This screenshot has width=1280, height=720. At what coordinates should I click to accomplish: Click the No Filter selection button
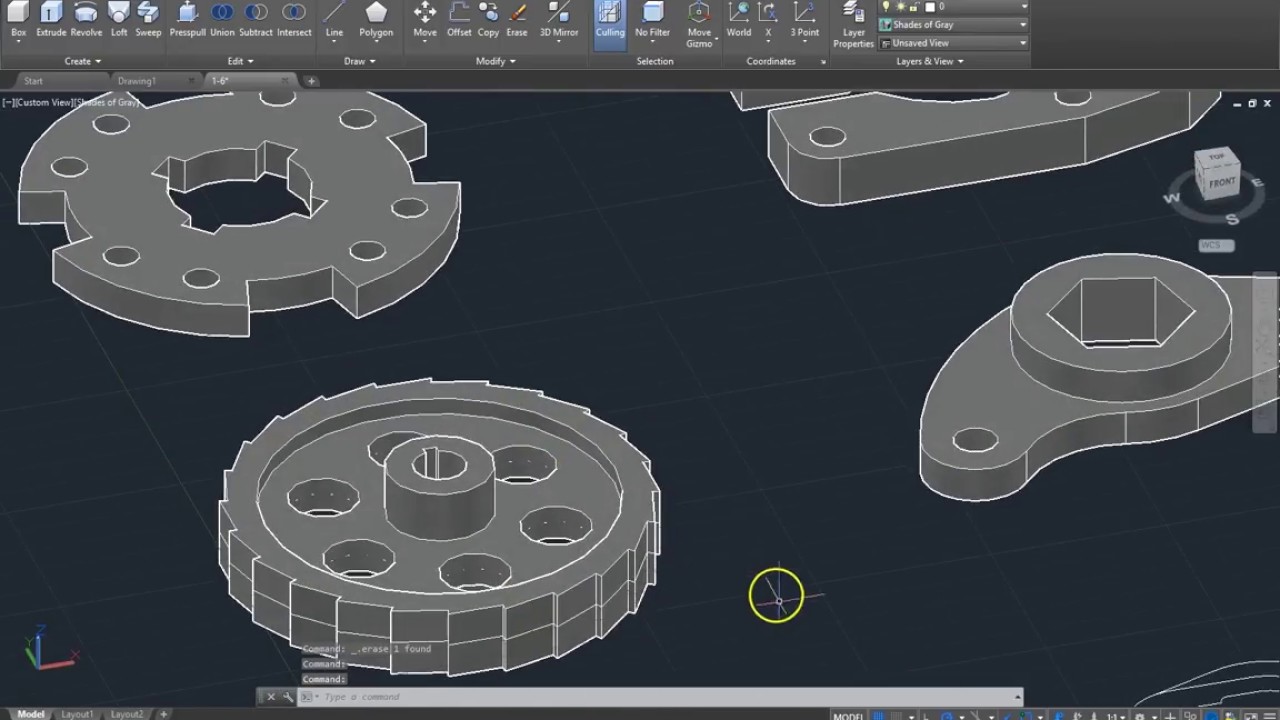653,20
